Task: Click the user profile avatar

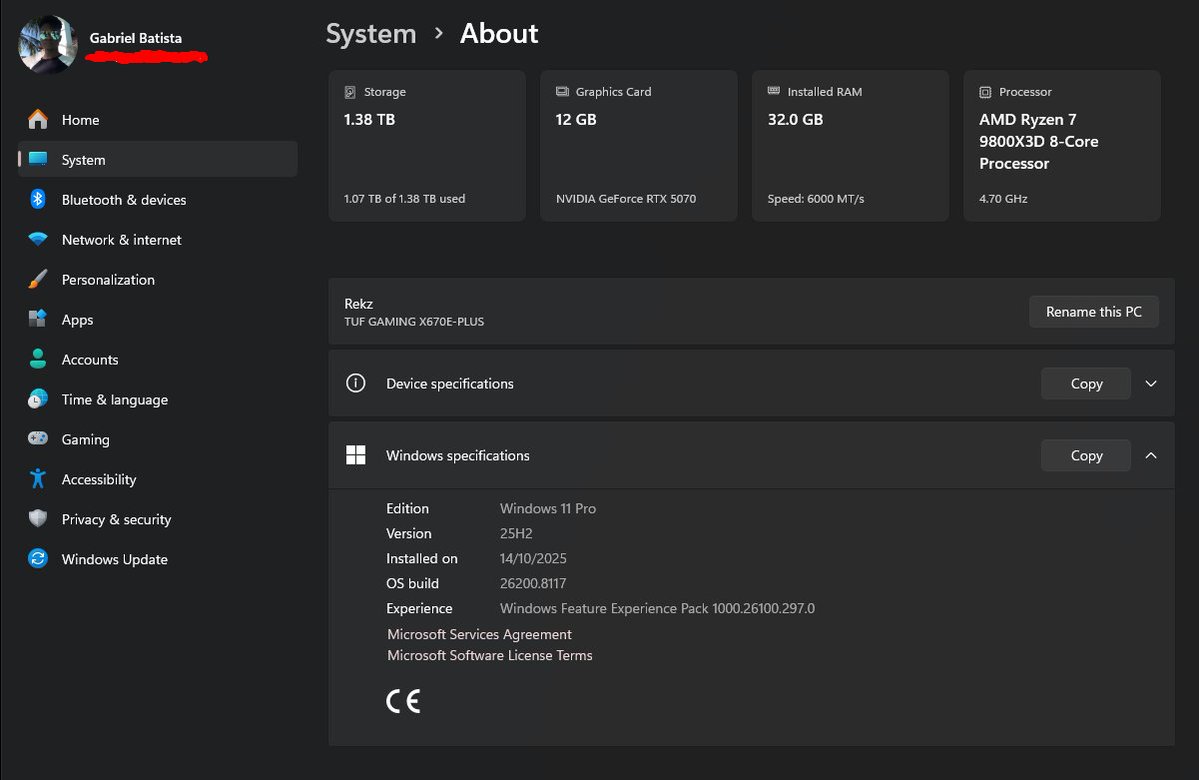Action: (47, 44)
